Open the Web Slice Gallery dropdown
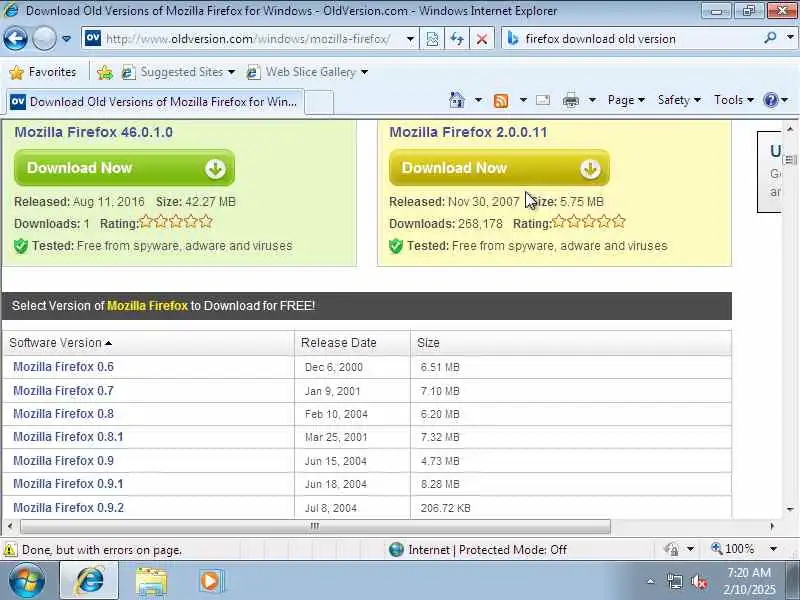Image resolution: width=800 pixels, height=600 pixels. (307, 72)
